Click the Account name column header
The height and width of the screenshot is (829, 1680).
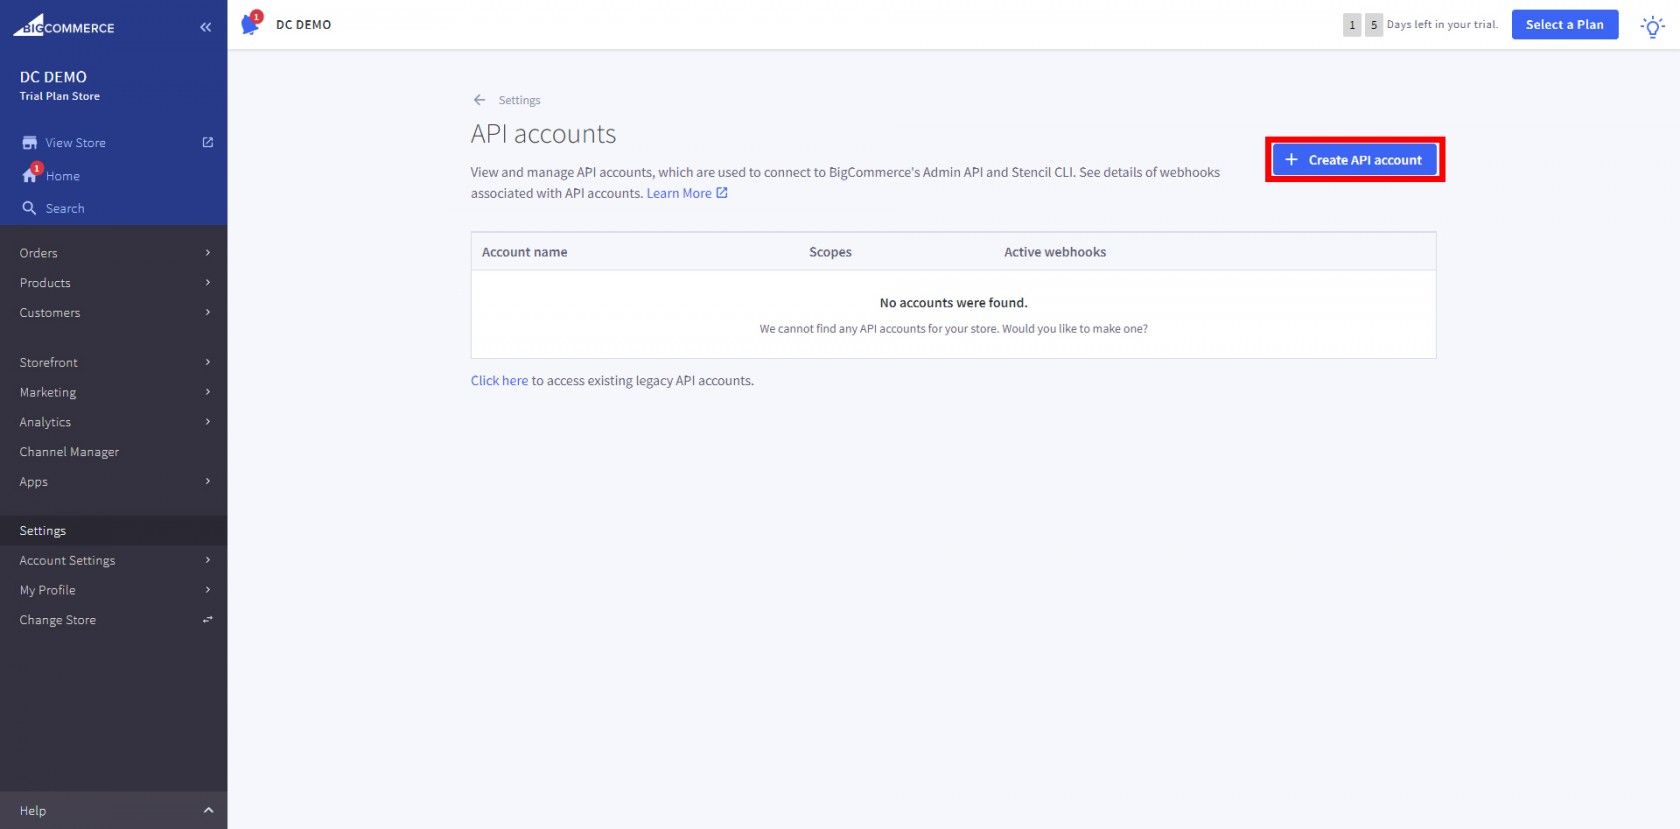(524, 252)
